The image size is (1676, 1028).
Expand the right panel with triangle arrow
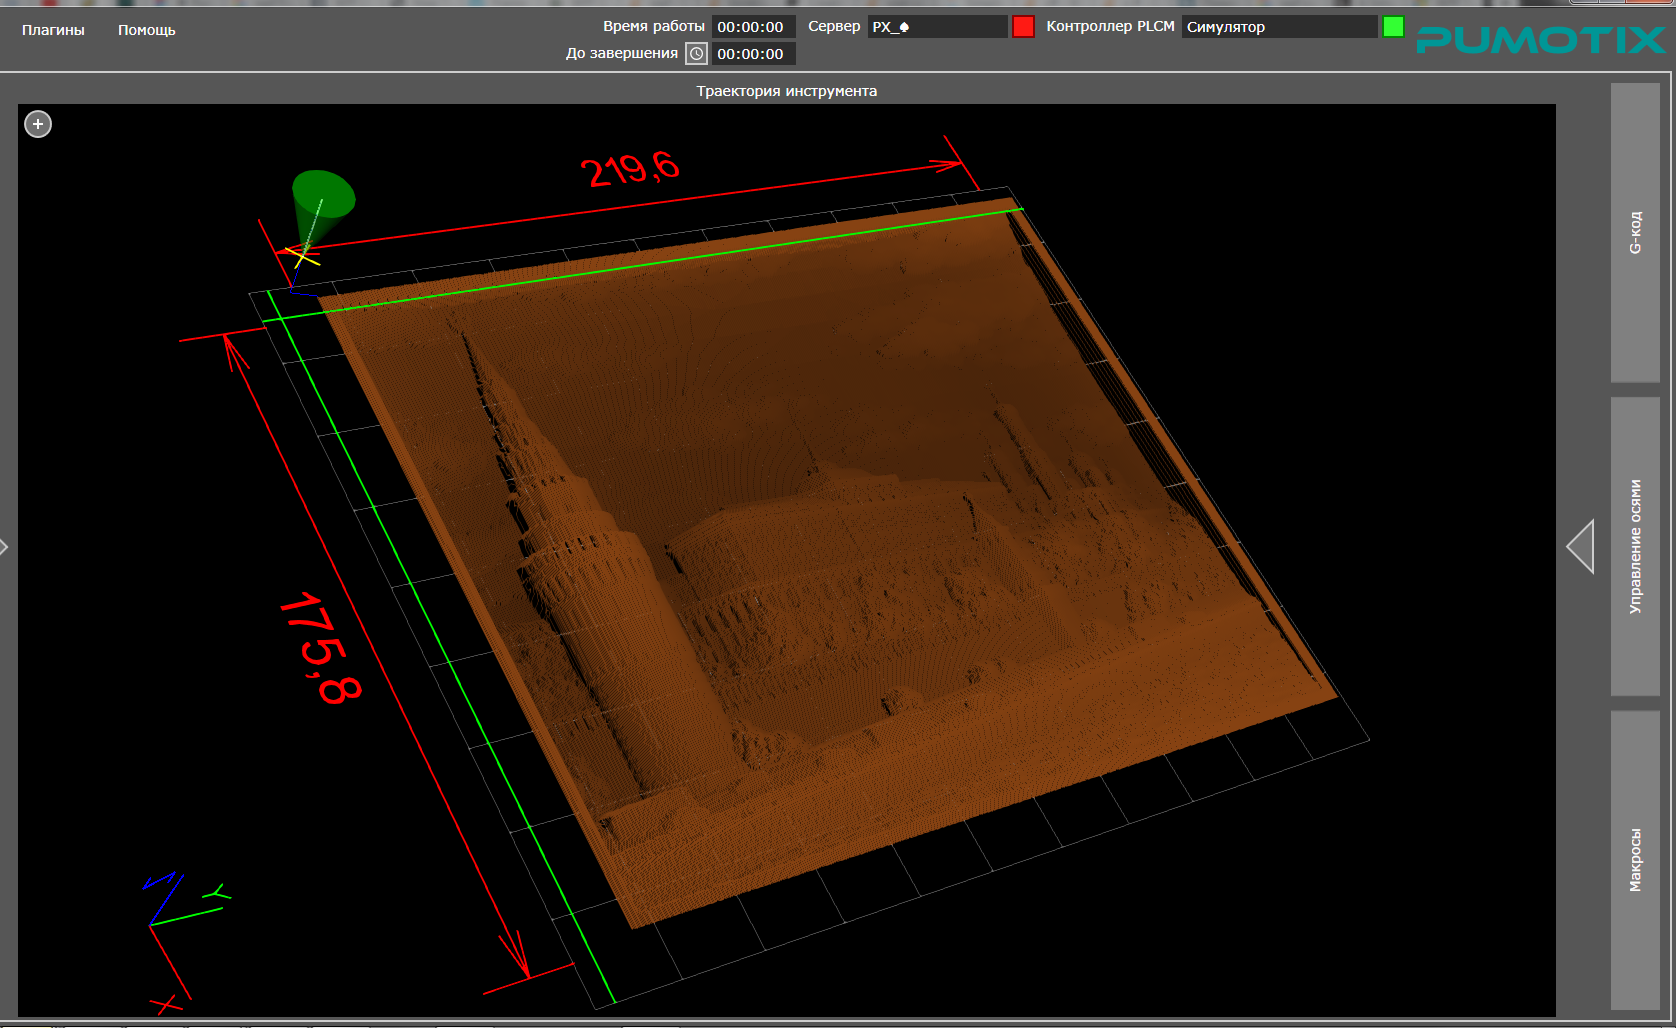tap(1581, 547)
